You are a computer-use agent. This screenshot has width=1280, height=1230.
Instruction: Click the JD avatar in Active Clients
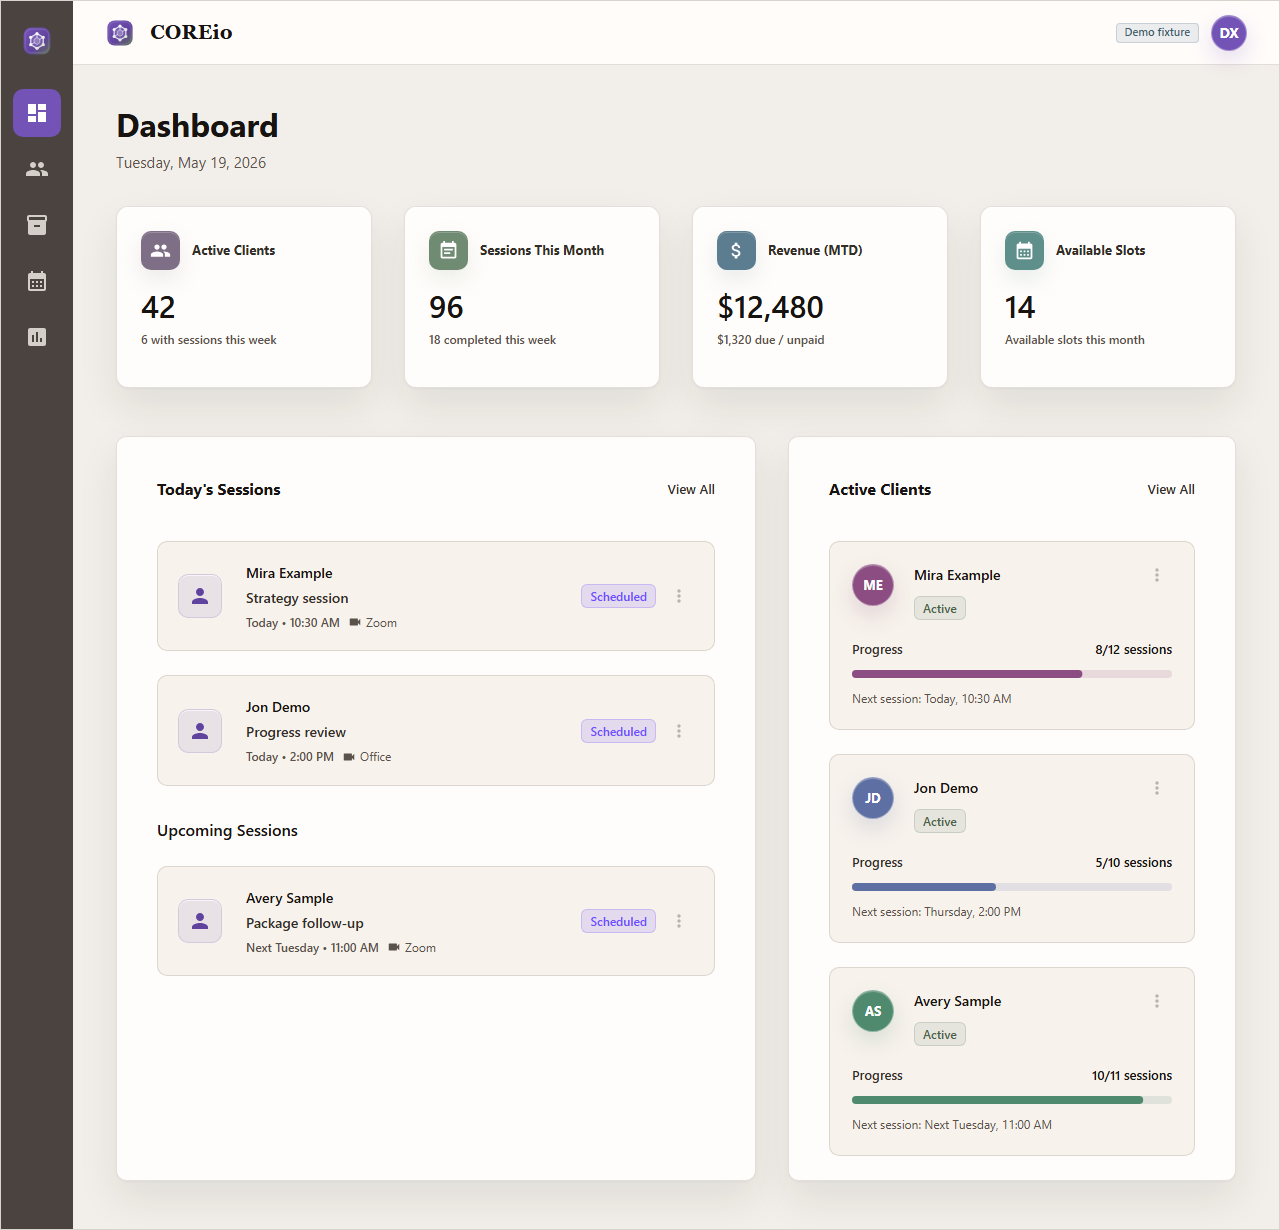[x=873, y=798]
